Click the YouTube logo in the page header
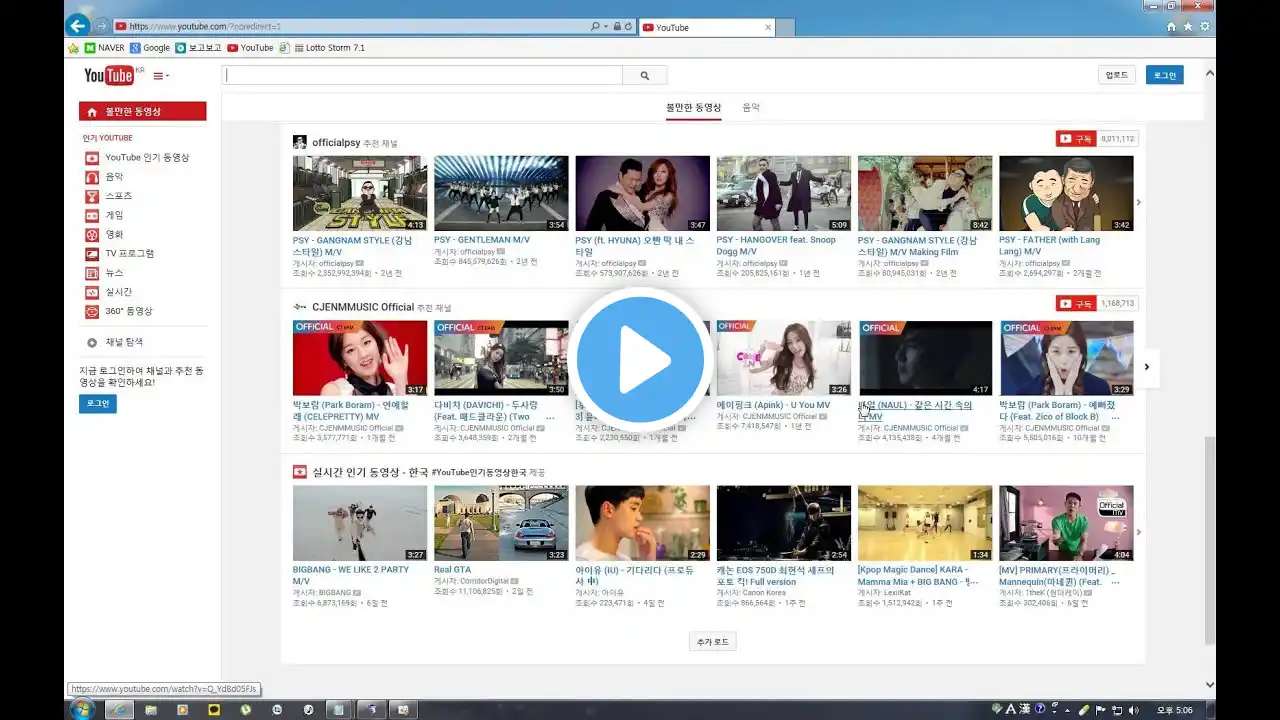Viewport: 1280px width, 720px height. pos(109,76)
